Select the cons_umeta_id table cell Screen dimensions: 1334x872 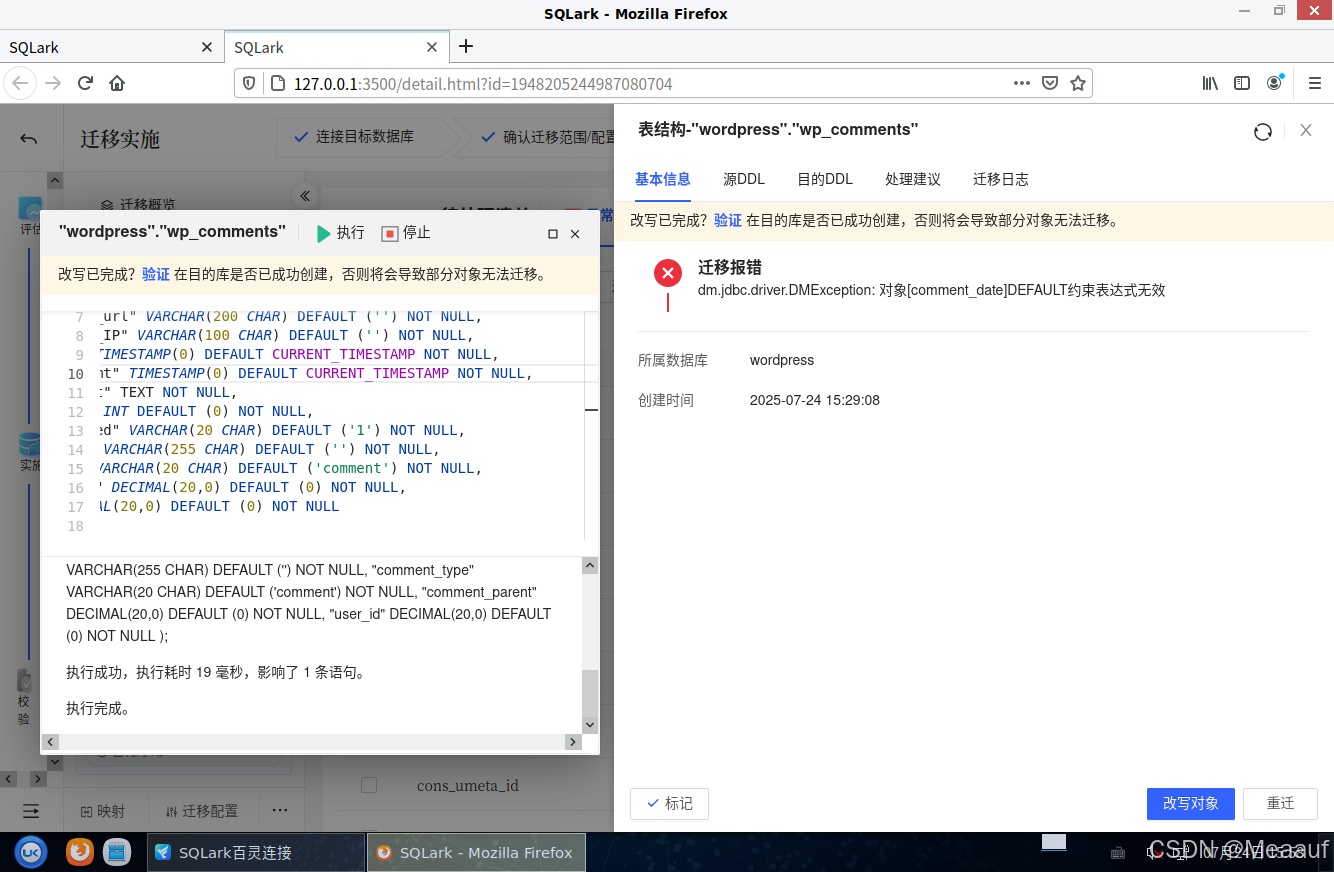467,785
